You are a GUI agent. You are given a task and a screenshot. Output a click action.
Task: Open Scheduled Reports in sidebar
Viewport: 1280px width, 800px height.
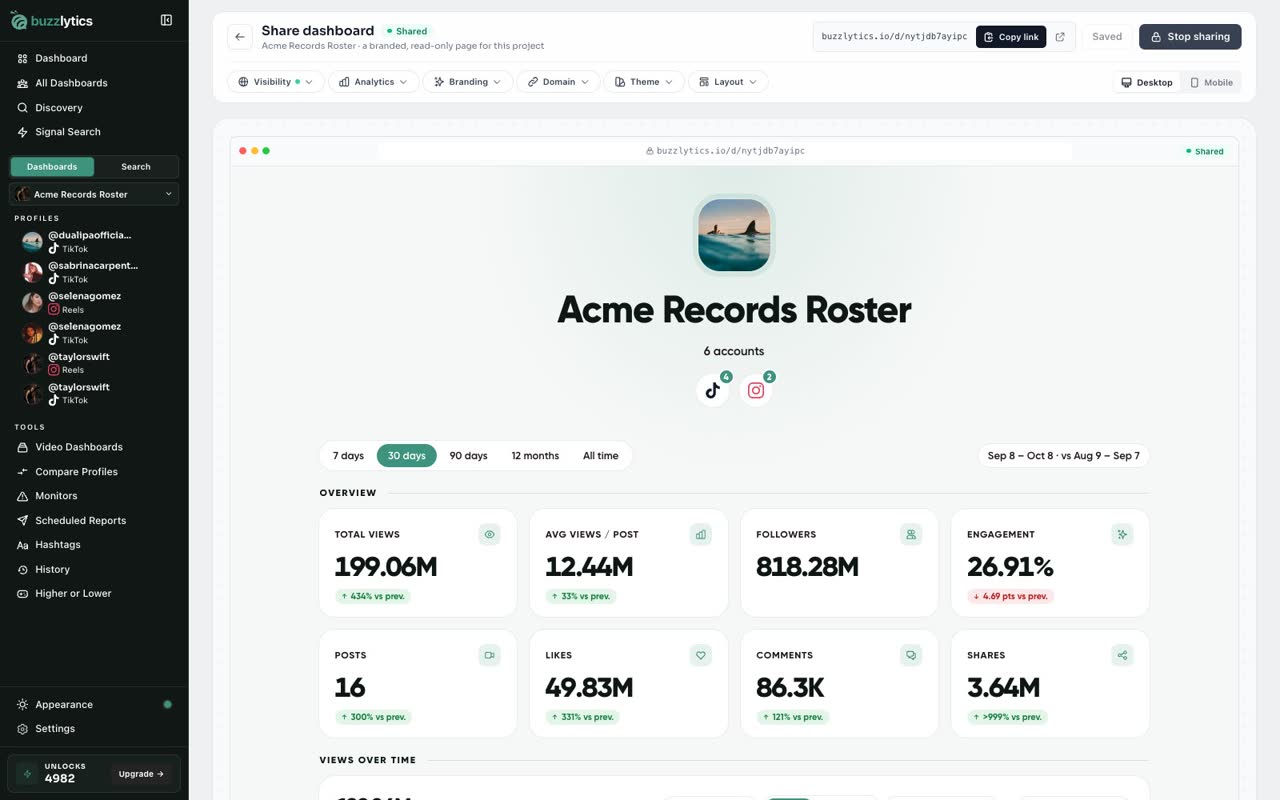(x=81, y=520)
